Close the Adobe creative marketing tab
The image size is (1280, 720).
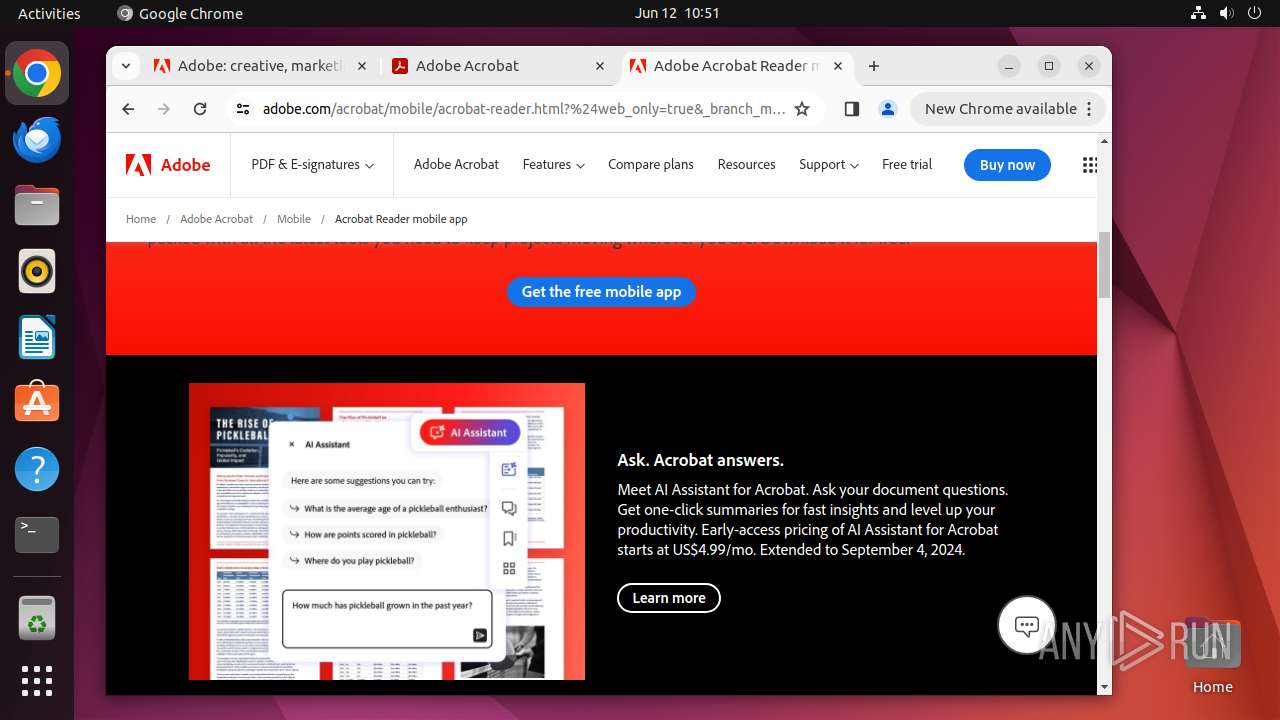pyautogui.click(x=362, y=66)
